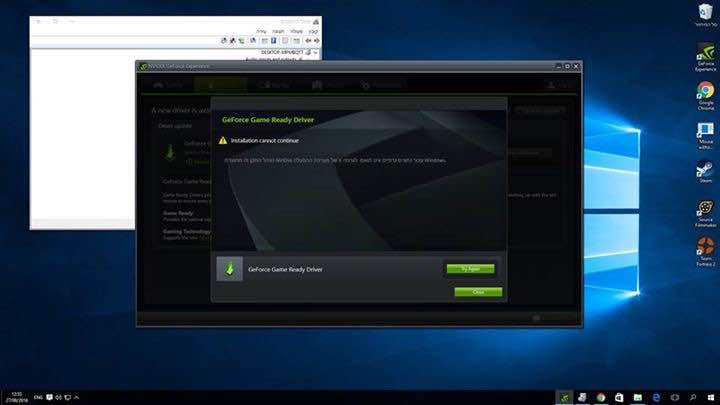Viewport: 720px width, 405px height.
Task: Switch to Device Manager on the taskbar
Action: [582, 397]
